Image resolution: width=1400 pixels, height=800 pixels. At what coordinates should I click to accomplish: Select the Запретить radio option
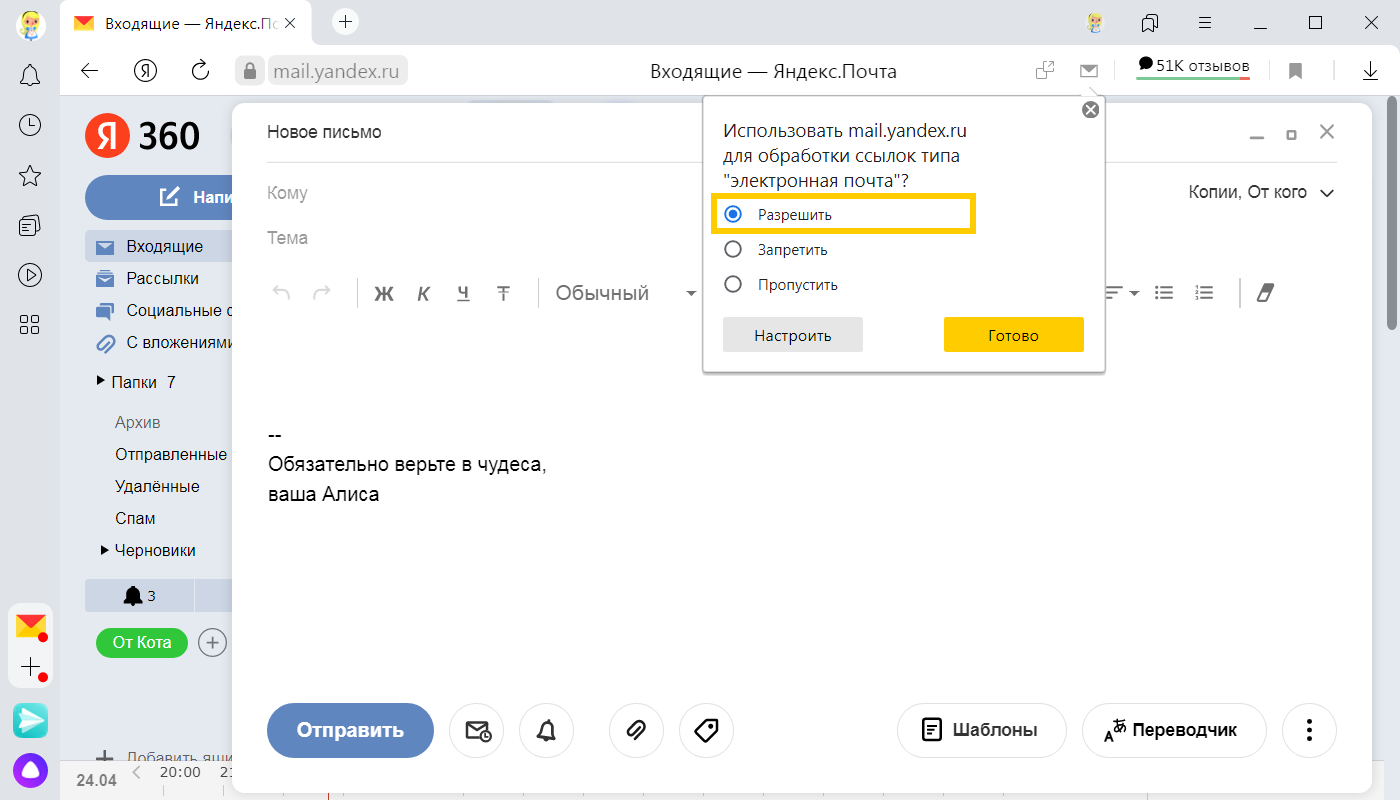733,249
